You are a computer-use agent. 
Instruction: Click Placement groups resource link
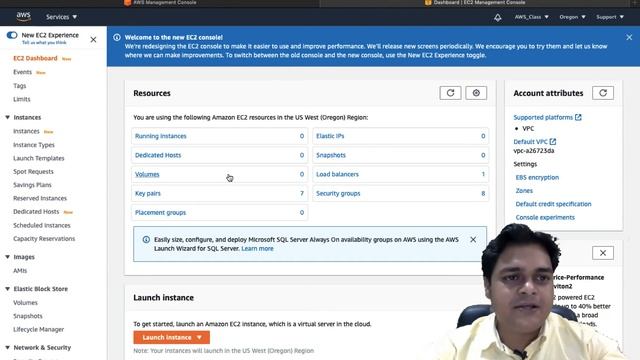point(160,213)
